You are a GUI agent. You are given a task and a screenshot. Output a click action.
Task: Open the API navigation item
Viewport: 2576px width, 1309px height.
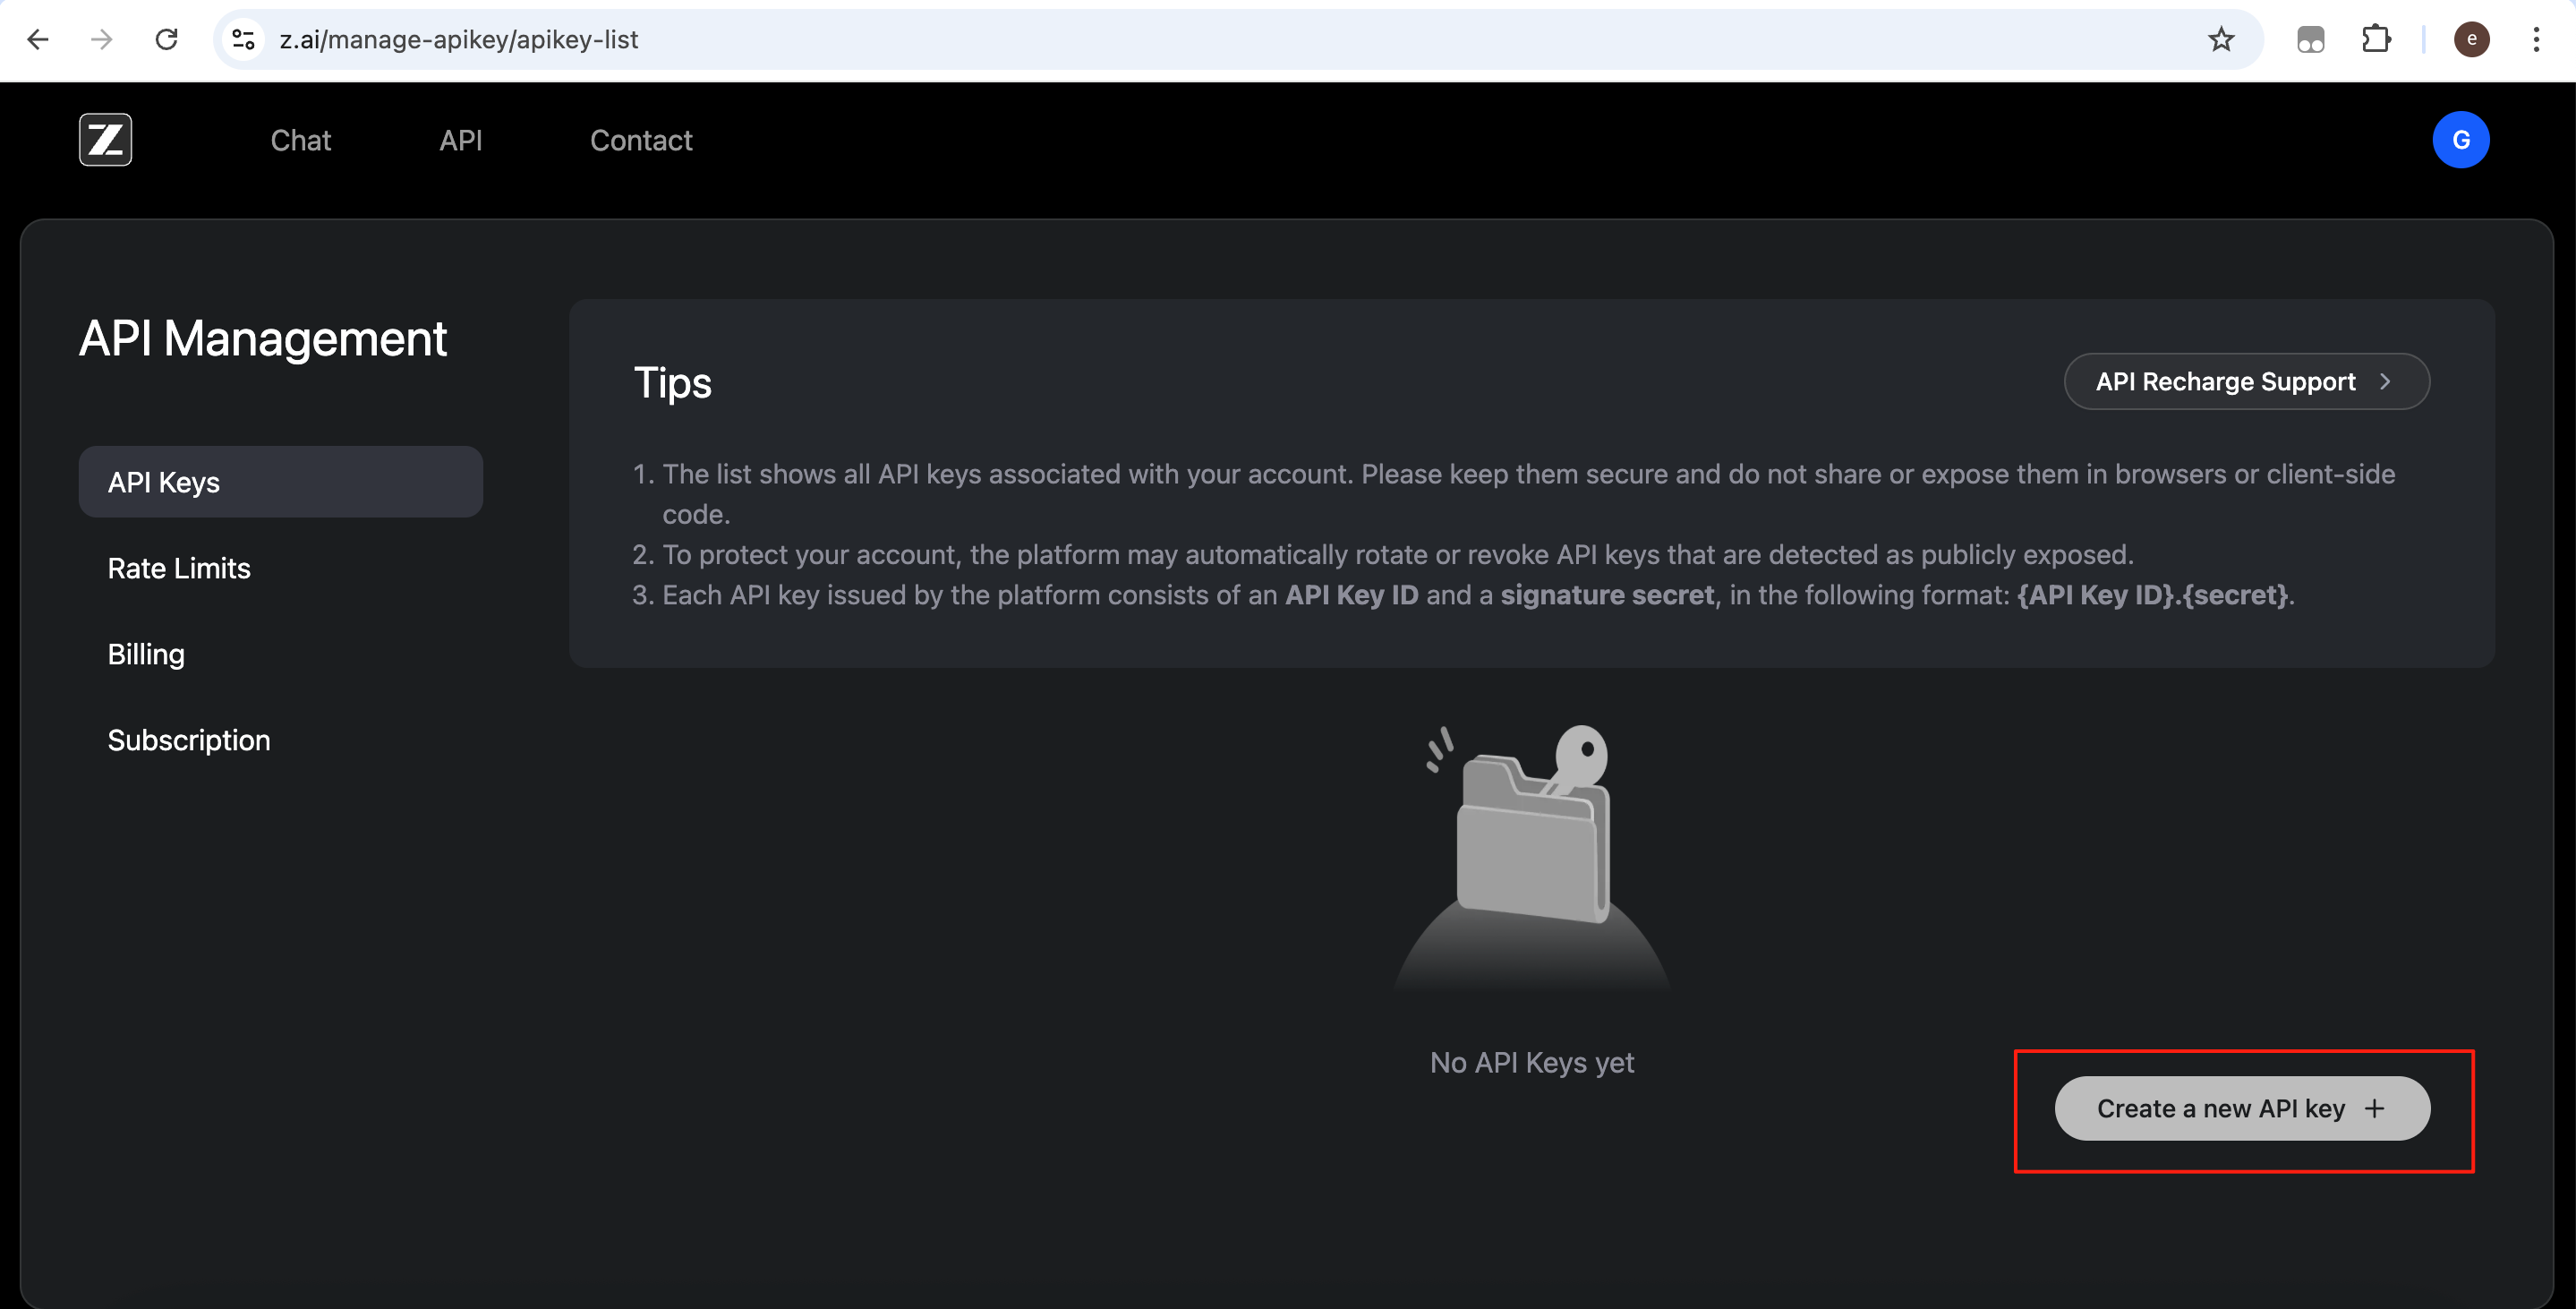[x=460, y=140]
